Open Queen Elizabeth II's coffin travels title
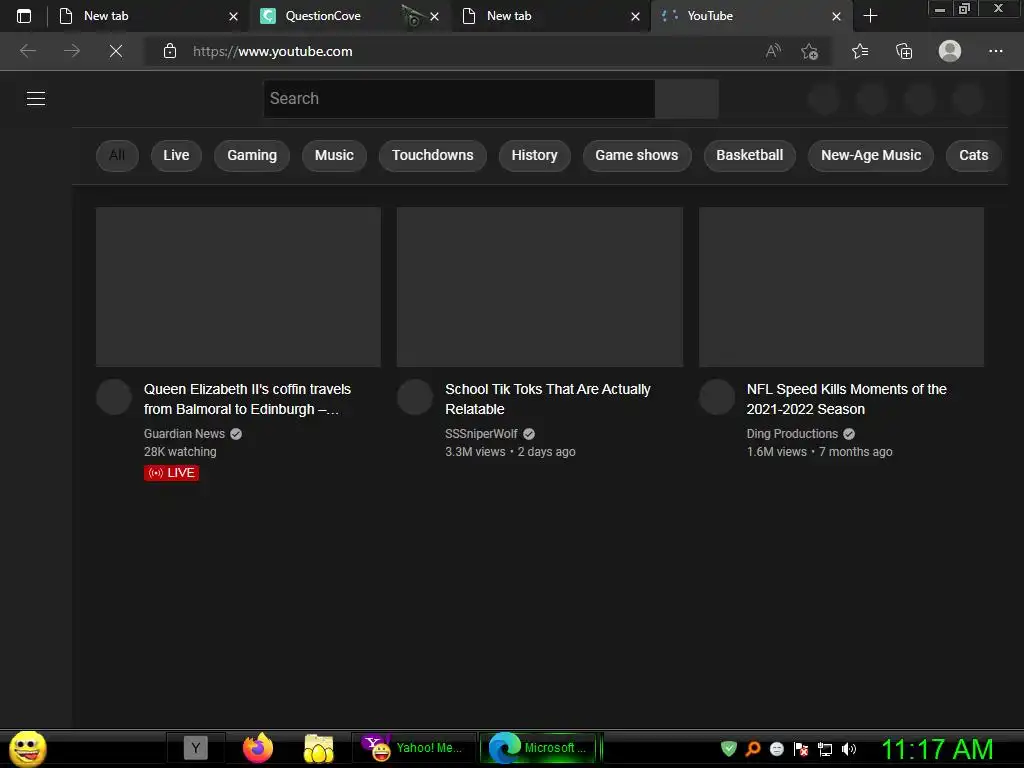The height and width of the screenshot is (768, 1024). pos(248,399)
